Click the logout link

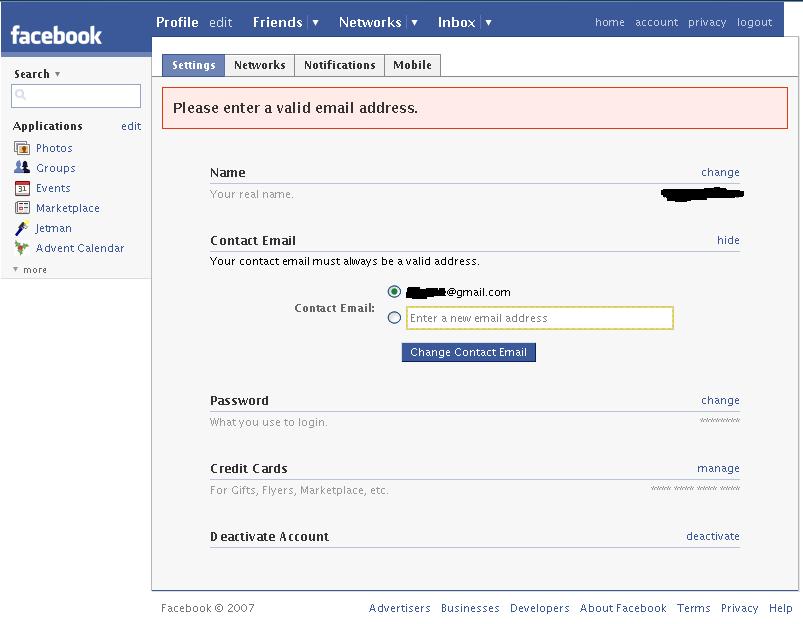click(x=754, y=22)
